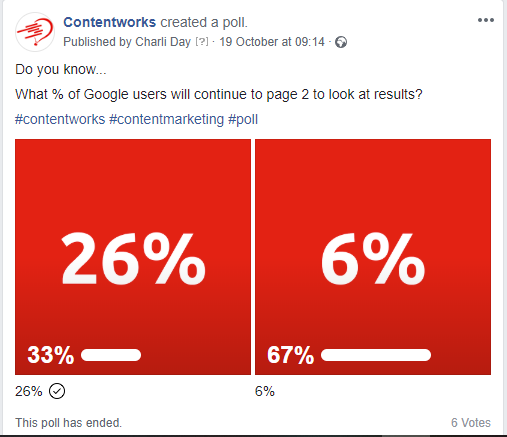Viewport: 507px width, 437px height.
Task: Click the public globe audience icon
Action: coord(341,42)
